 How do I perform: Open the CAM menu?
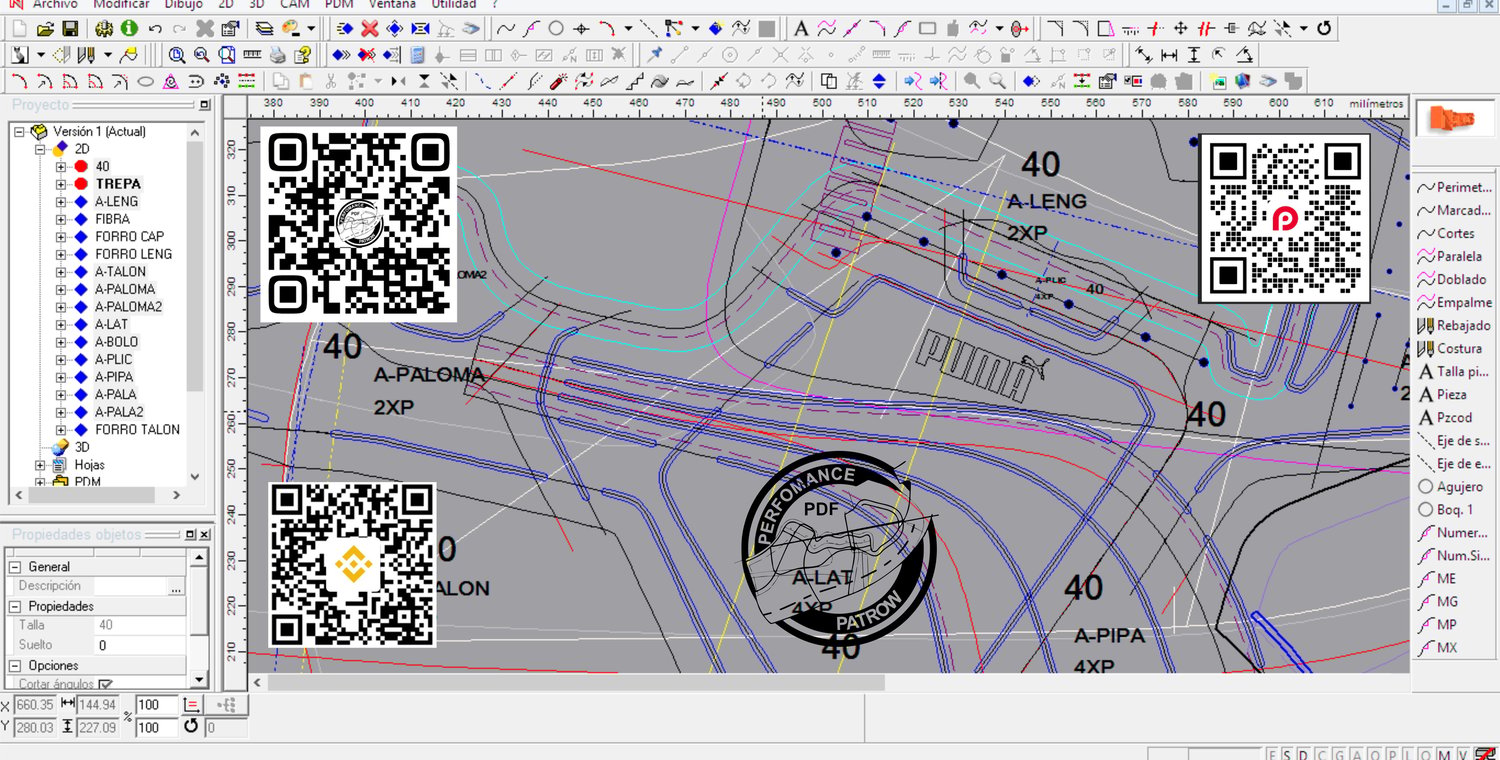tap(295, 4)
